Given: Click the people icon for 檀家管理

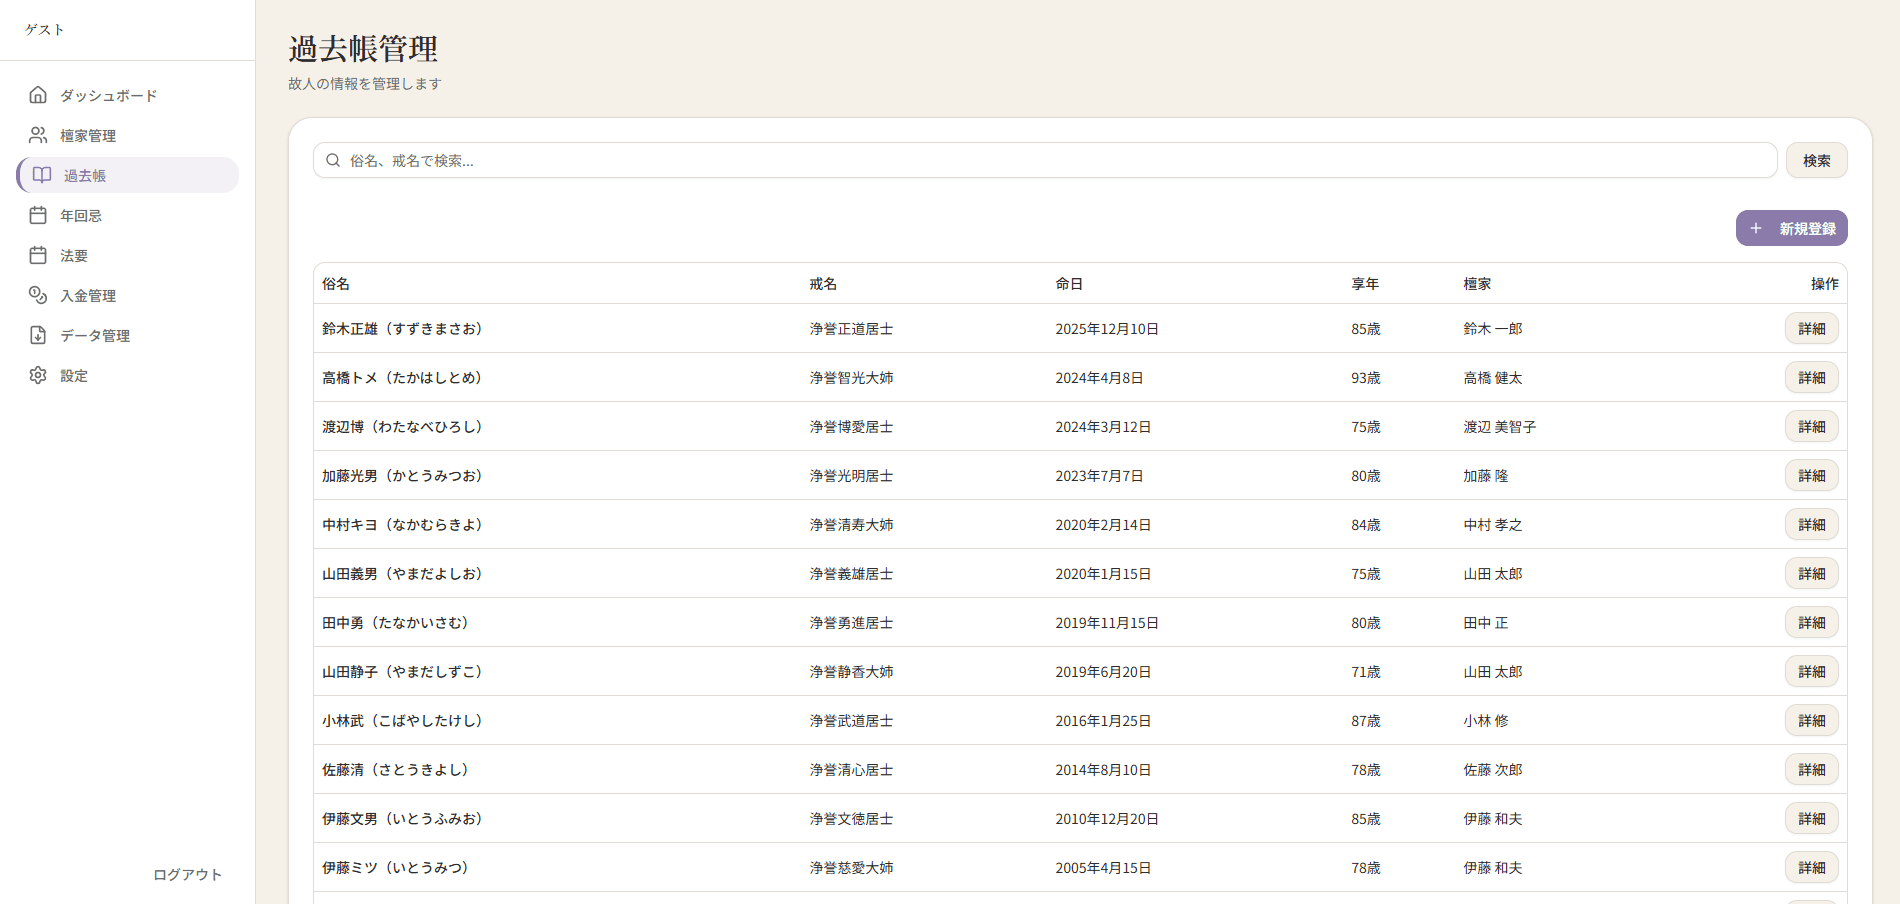Looking at the screenshot, I should pos(38,135).
